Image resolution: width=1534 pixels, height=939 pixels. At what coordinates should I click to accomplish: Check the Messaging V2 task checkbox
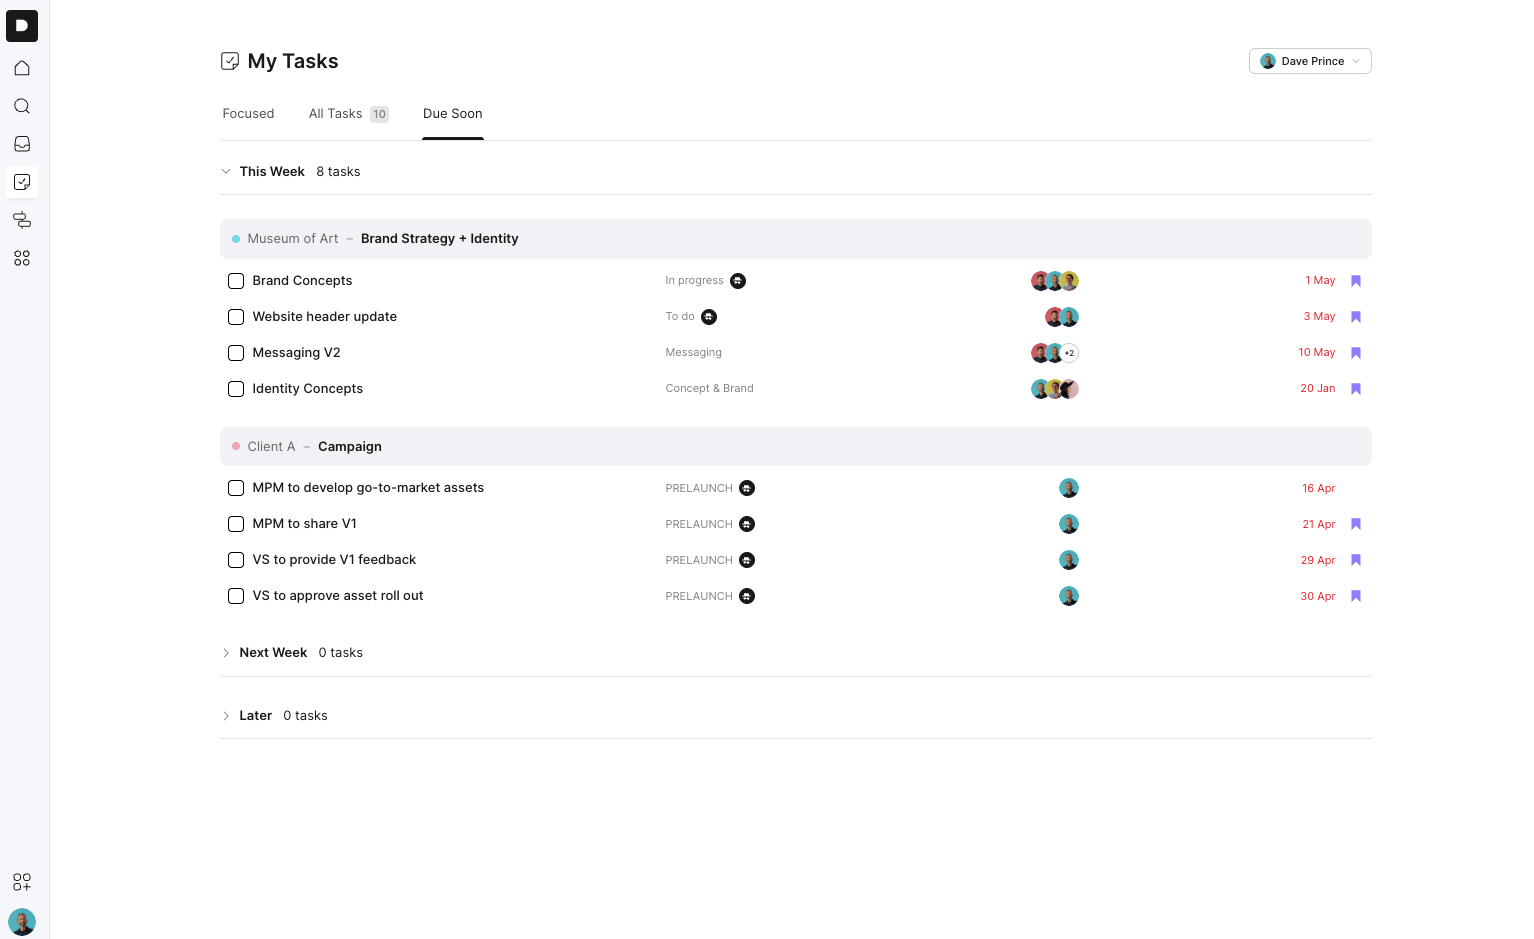236,353
